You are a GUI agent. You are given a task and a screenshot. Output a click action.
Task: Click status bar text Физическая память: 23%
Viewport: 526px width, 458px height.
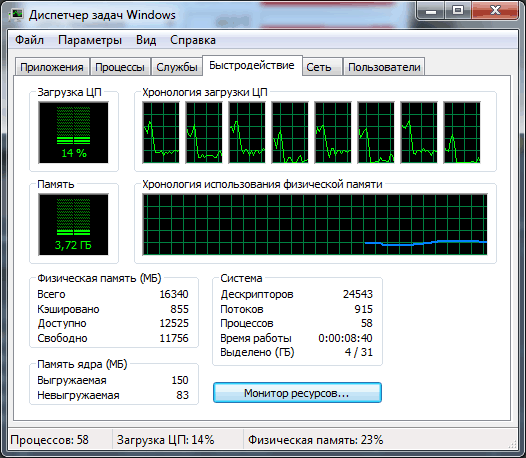pos(315,440)
